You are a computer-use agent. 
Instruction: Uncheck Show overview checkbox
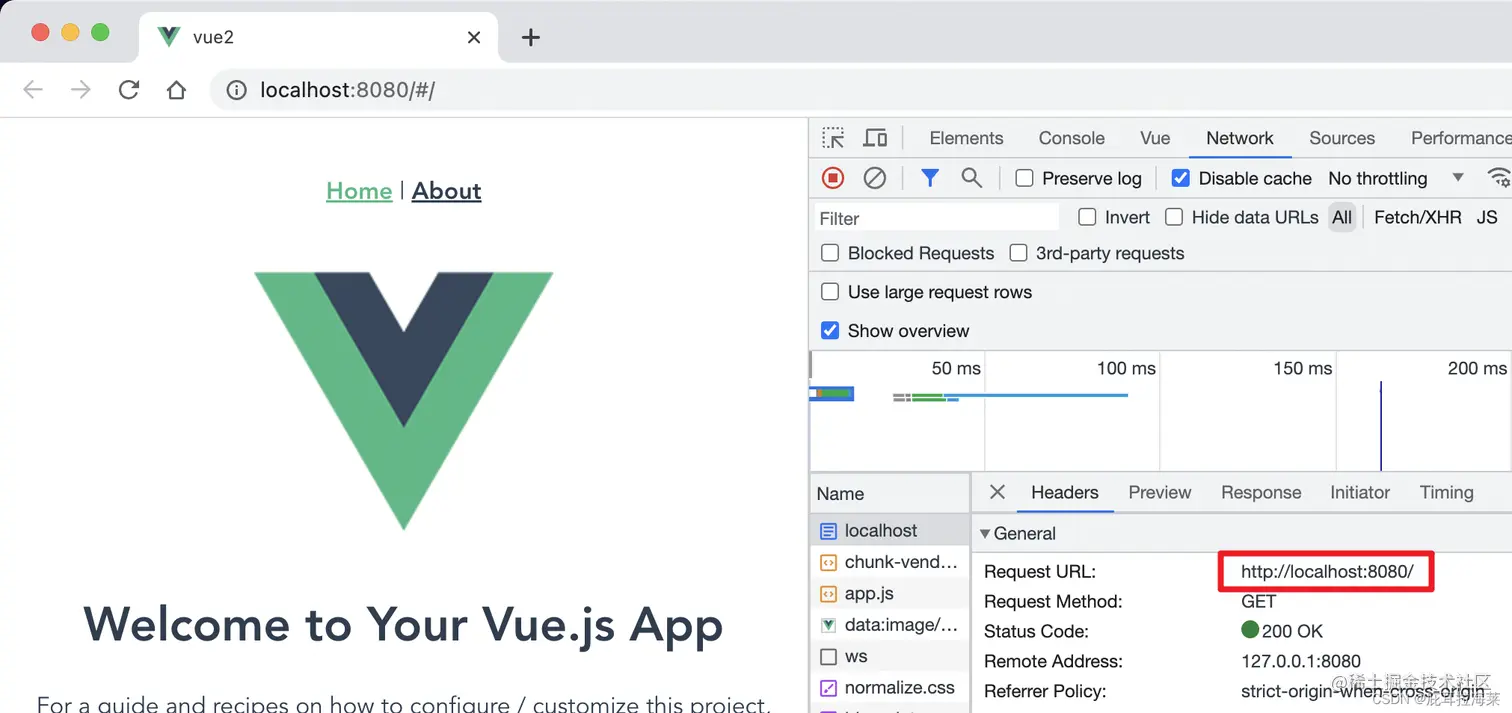point(830,331)
